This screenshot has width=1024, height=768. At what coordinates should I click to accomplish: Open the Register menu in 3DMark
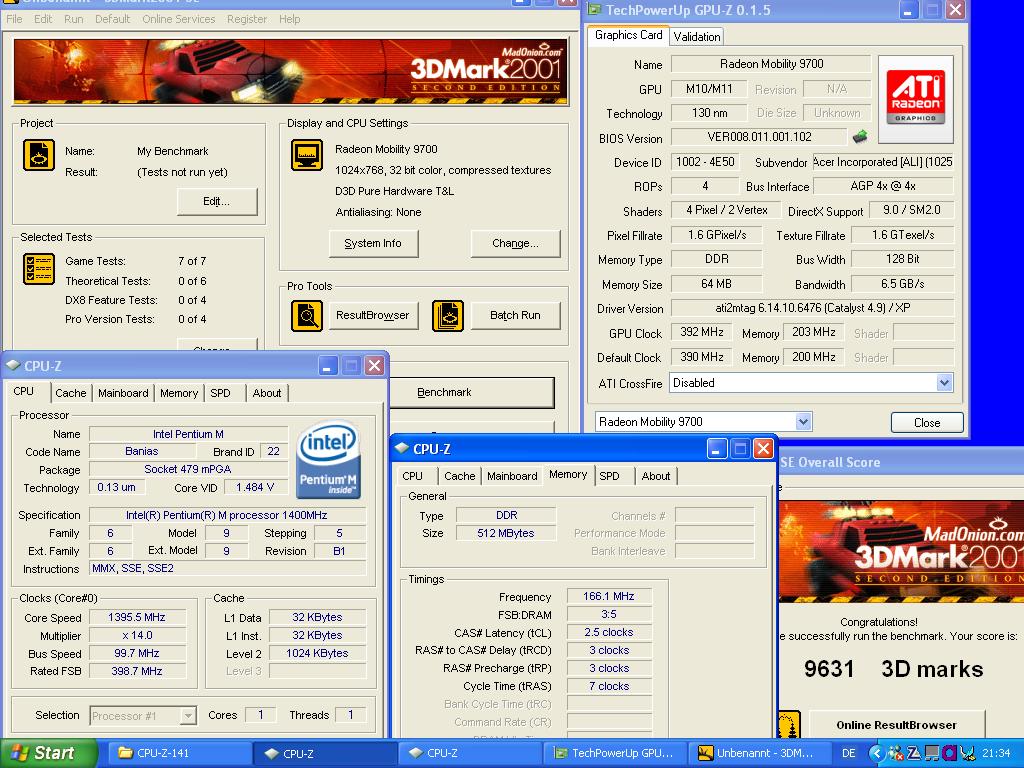(247, 19)
